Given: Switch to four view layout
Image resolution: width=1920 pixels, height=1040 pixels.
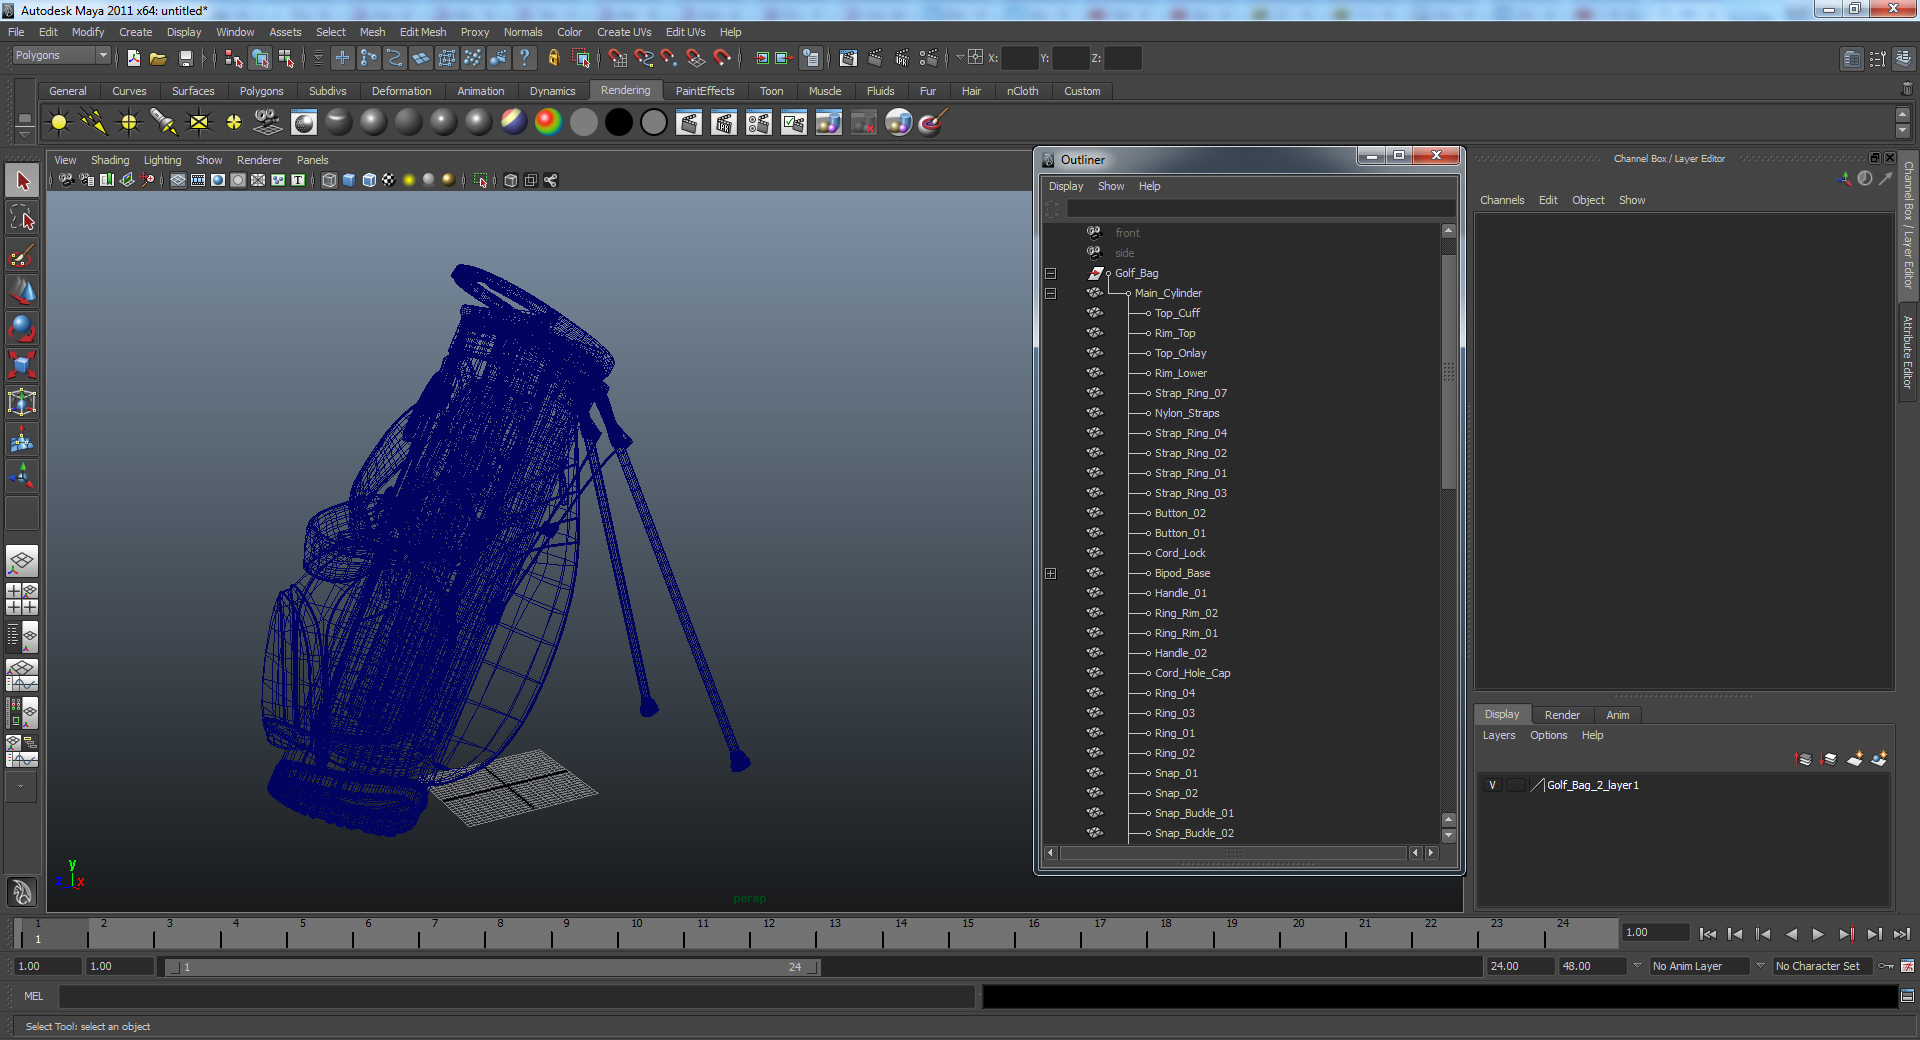Looking at the screenshot, I should [22, 598].
